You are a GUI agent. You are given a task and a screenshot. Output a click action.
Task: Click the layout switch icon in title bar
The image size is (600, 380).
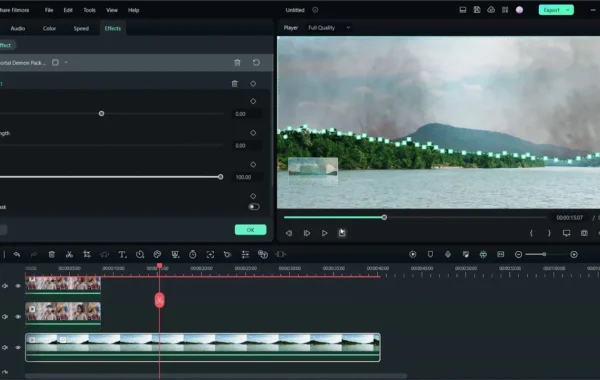tap(463, 10)
